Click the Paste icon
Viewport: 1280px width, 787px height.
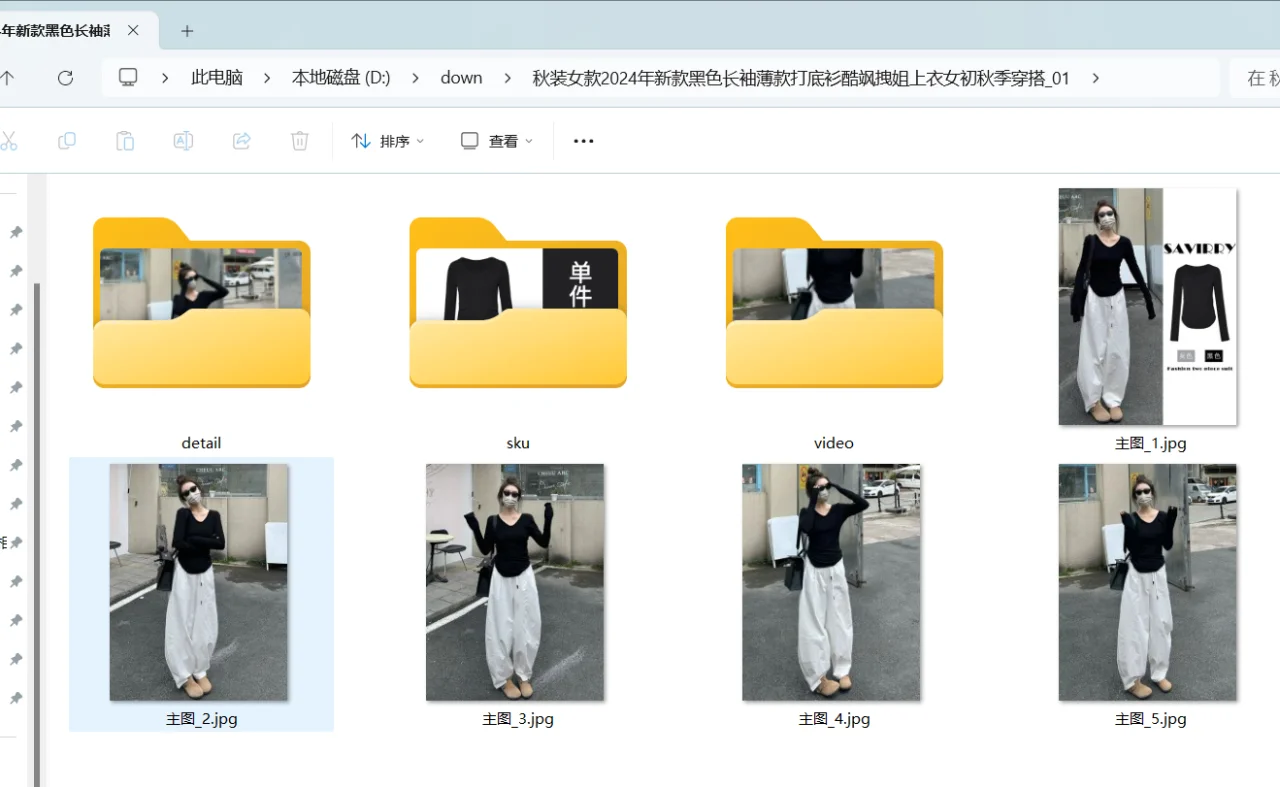pyautogui.click(x=125, y=140)
